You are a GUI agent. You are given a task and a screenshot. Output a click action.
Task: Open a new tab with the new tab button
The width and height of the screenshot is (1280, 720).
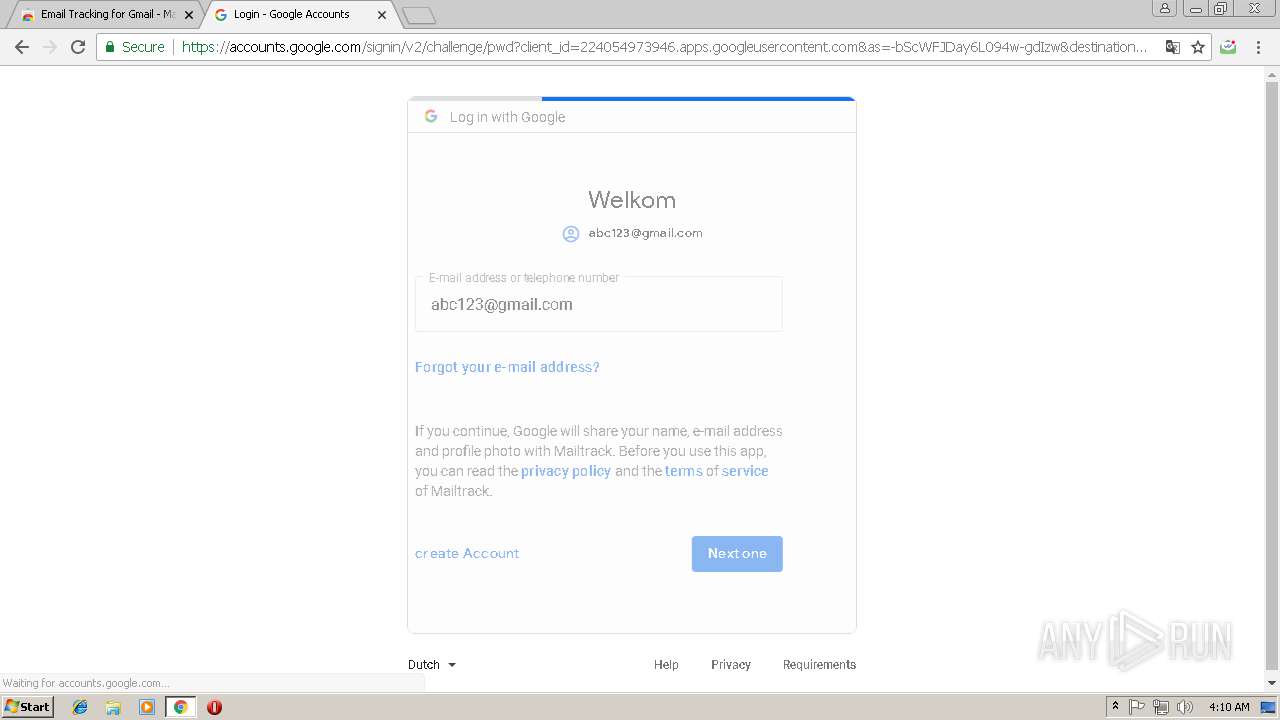click(418, 15)
